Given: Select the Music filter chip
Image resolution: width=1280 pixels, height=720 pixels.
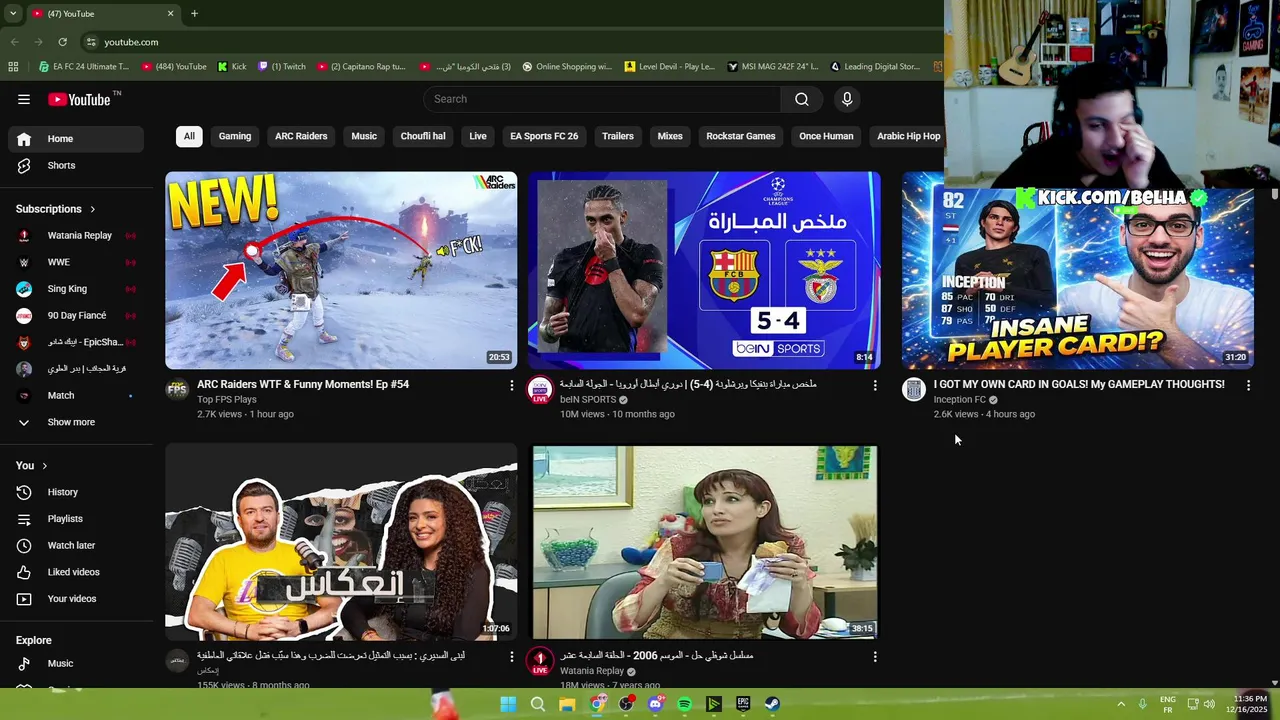Looking at the screenshot, I should point(364,136).
